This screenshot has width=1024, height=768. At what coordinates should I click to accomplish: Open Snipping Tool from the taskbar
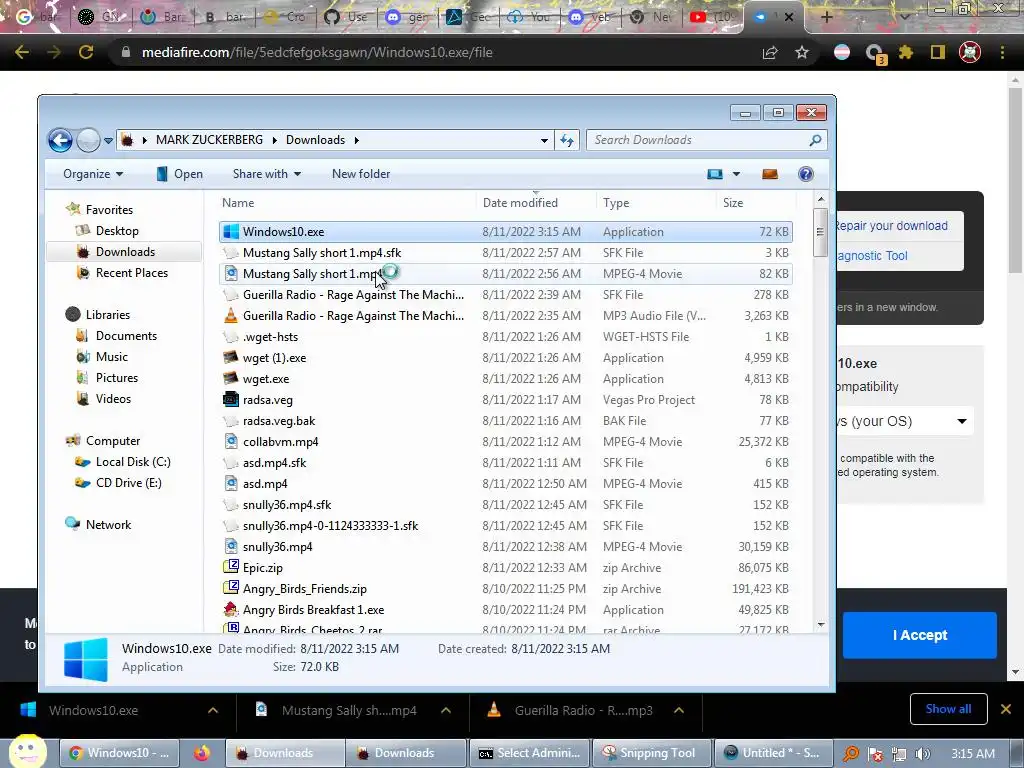coord(652,753)
